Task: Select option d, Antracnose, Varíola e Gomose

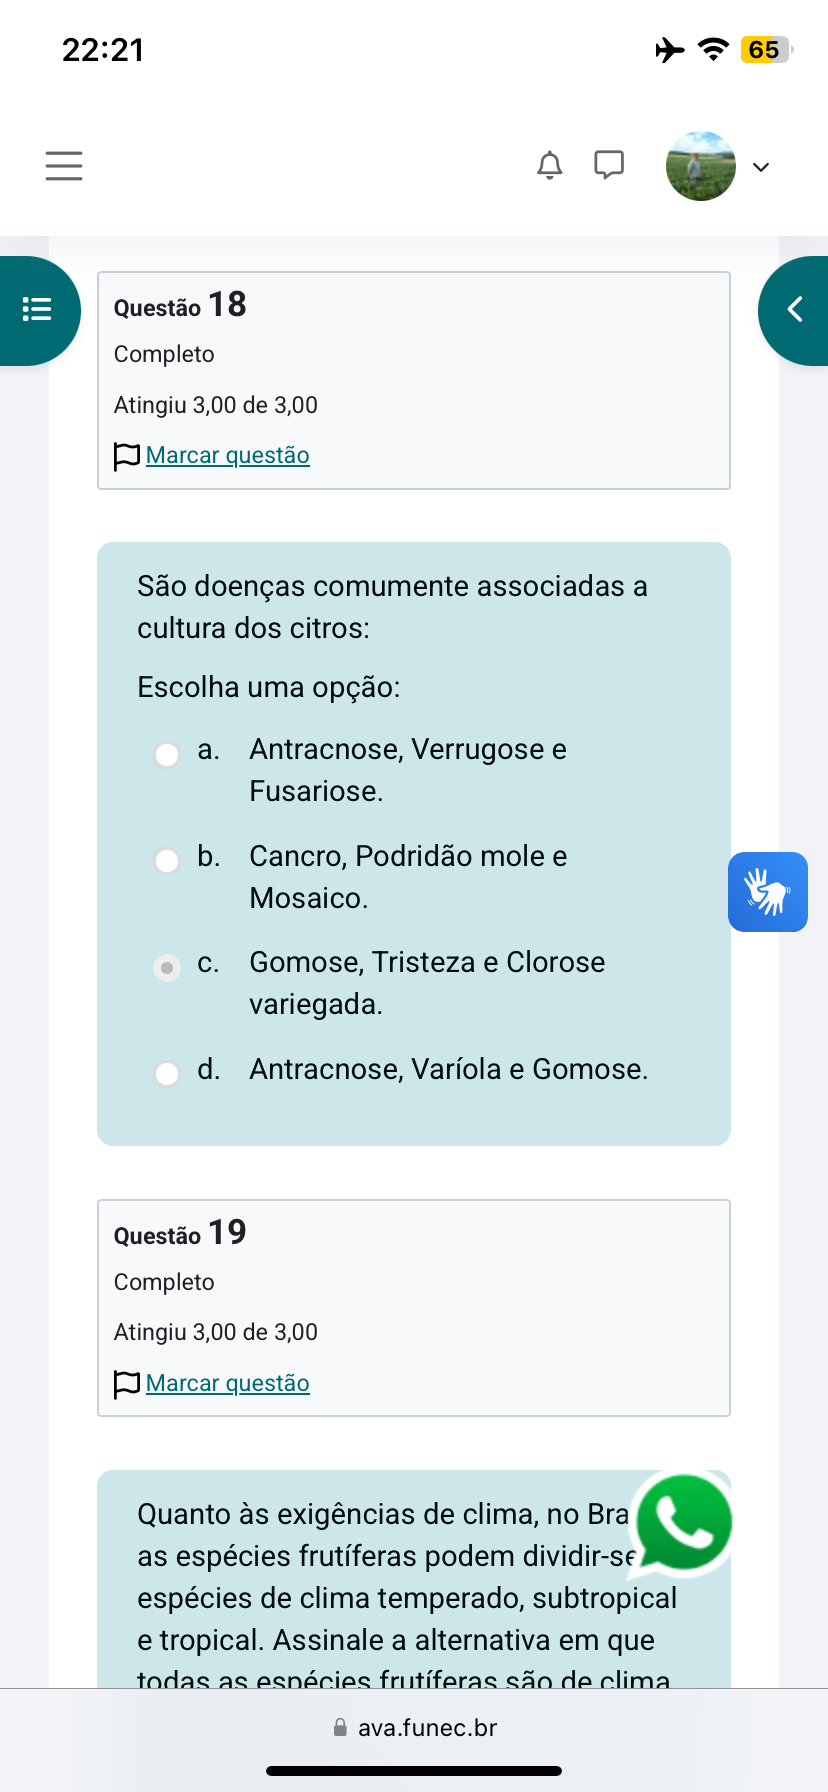Action: click(167, 1073)
